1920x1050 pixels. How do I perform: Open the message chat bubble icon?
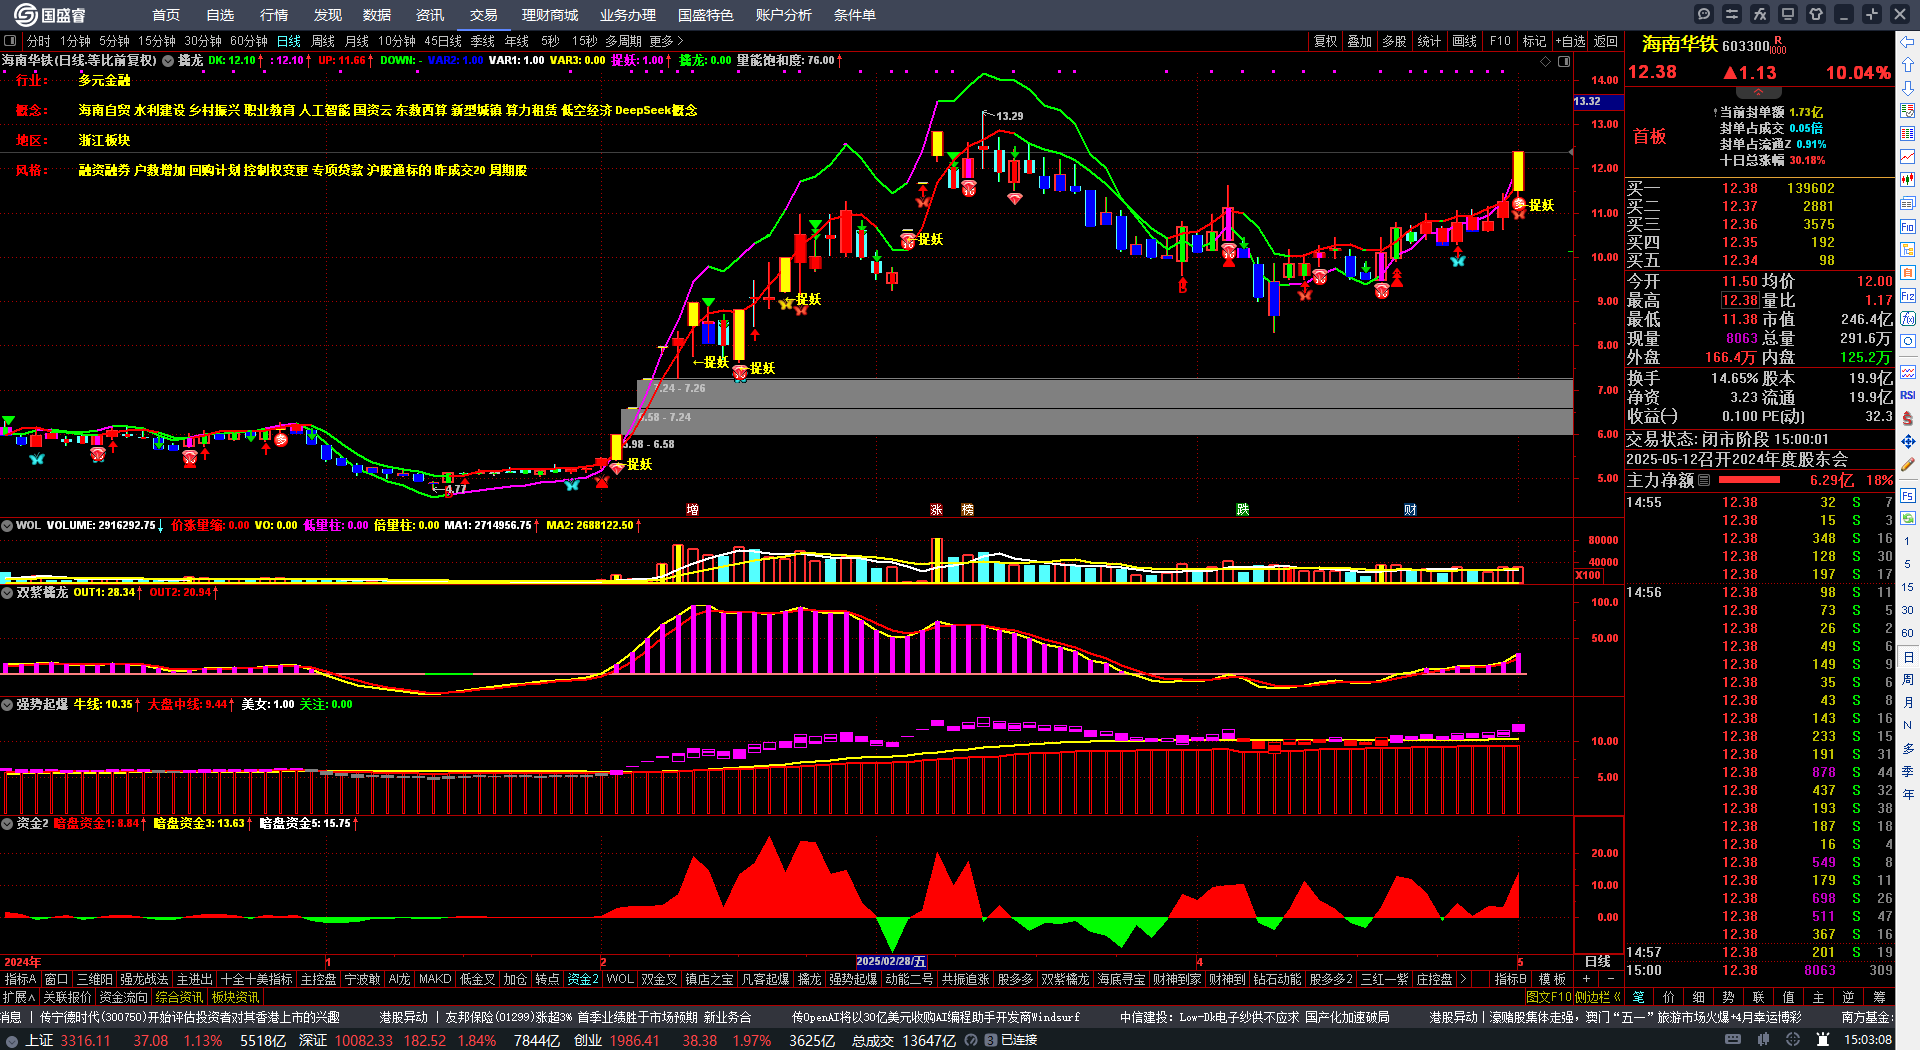(1704, 14)
